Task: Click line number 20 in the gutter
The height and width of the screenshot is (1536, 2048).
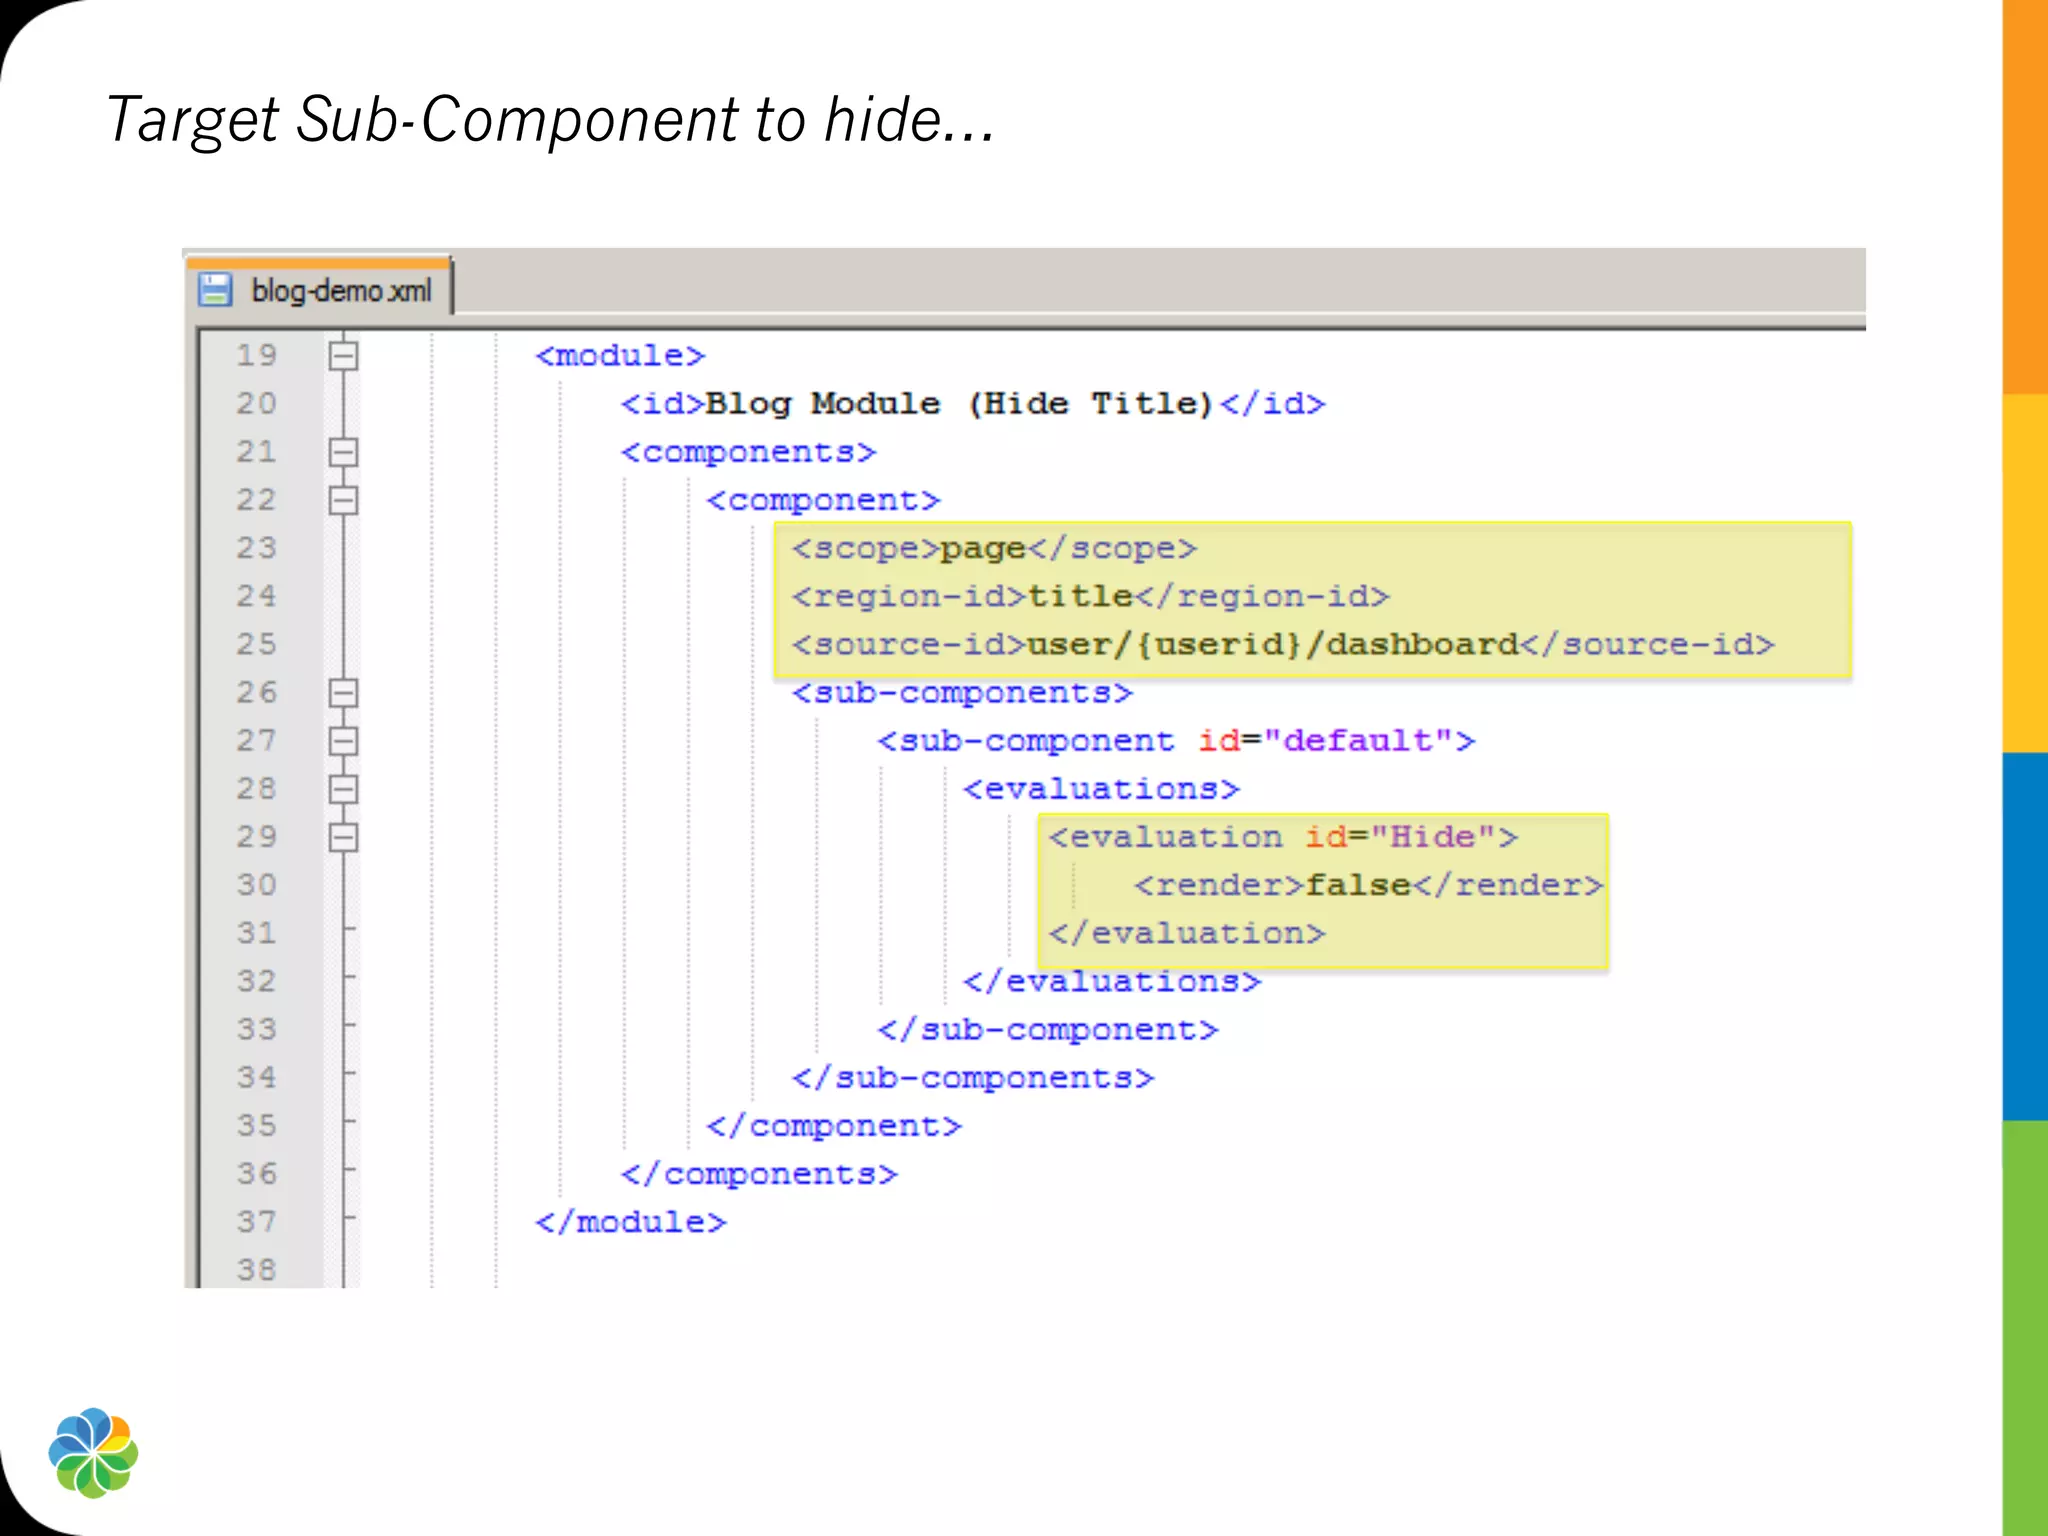Action: tap(256, 403)
